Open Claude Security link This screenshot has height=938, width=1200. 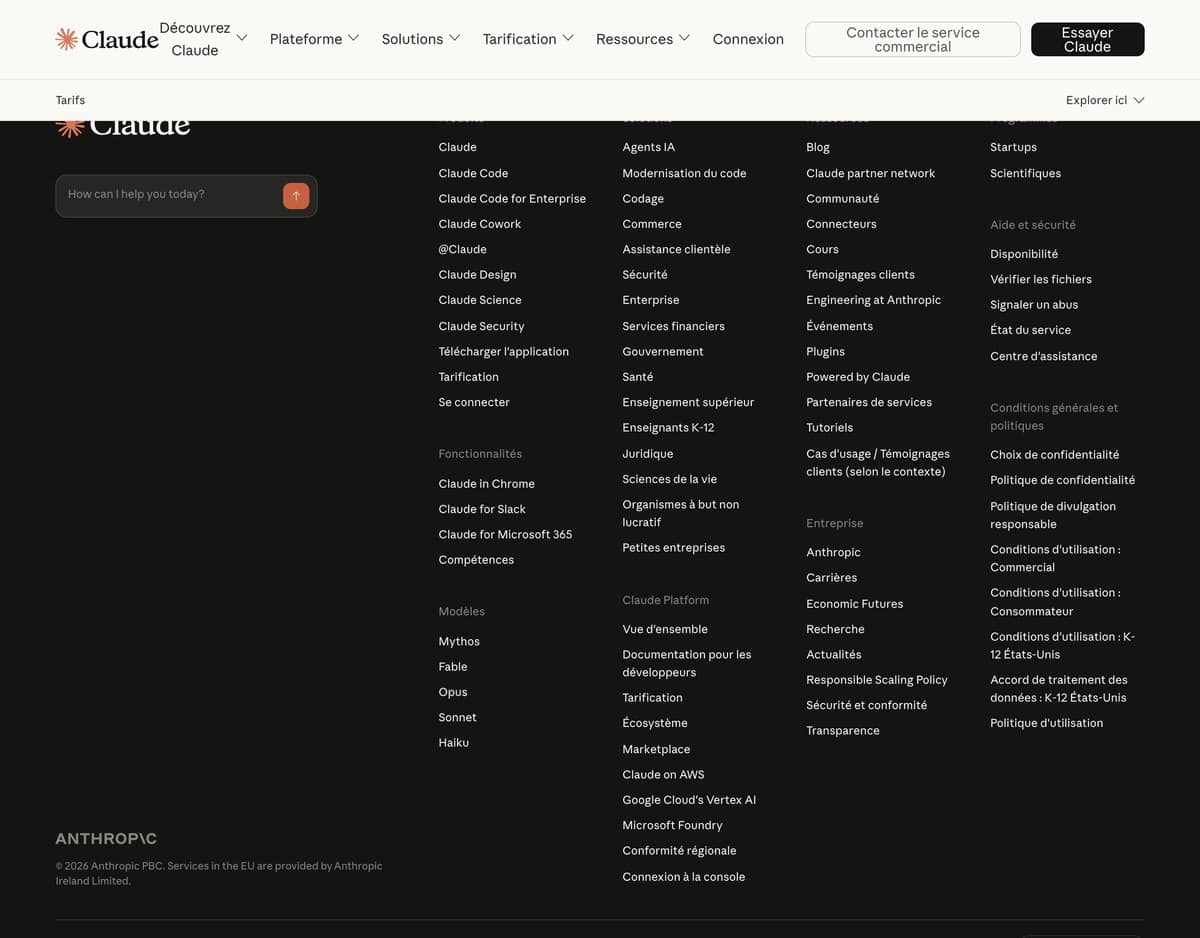[481, 326]
